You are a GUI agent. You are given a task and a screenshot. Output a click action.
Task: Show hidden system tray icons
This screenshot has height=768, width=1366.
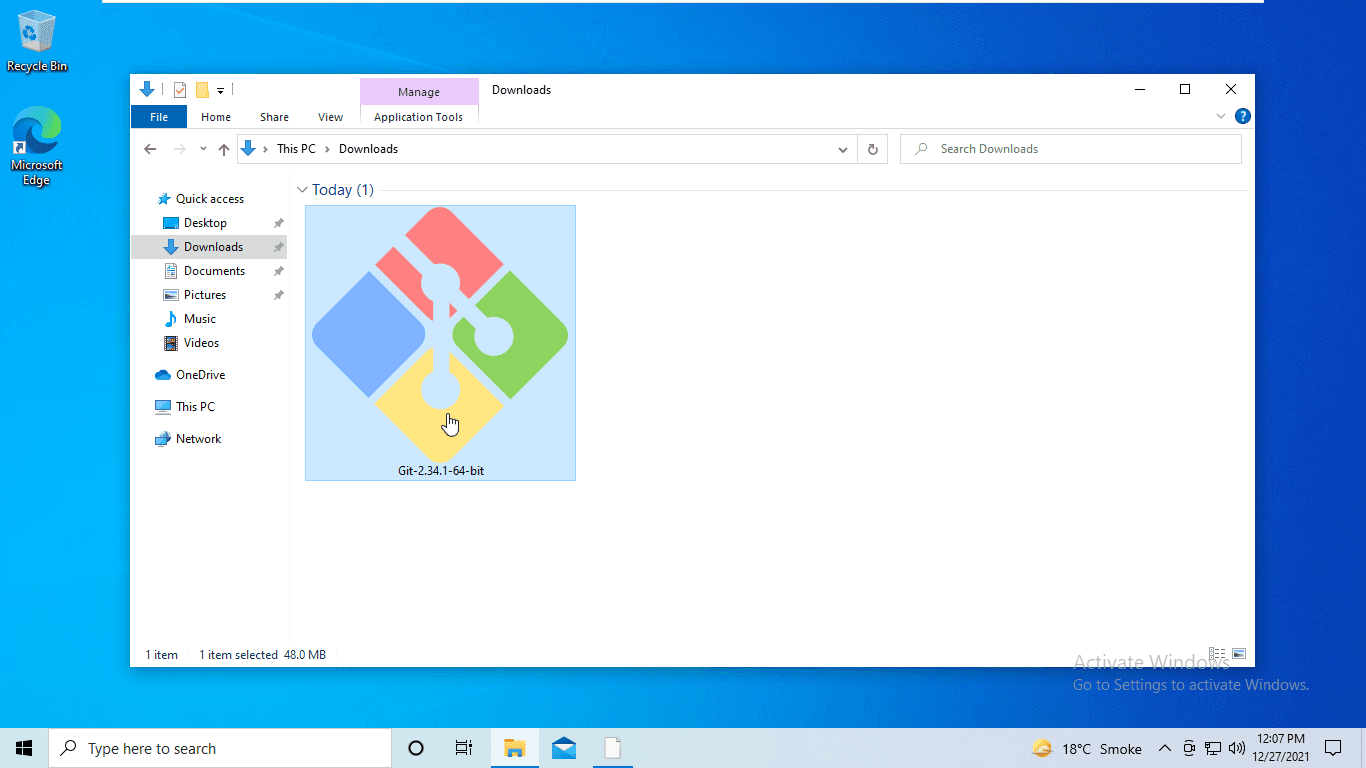pyautogui.click(x=1165, y=748)
